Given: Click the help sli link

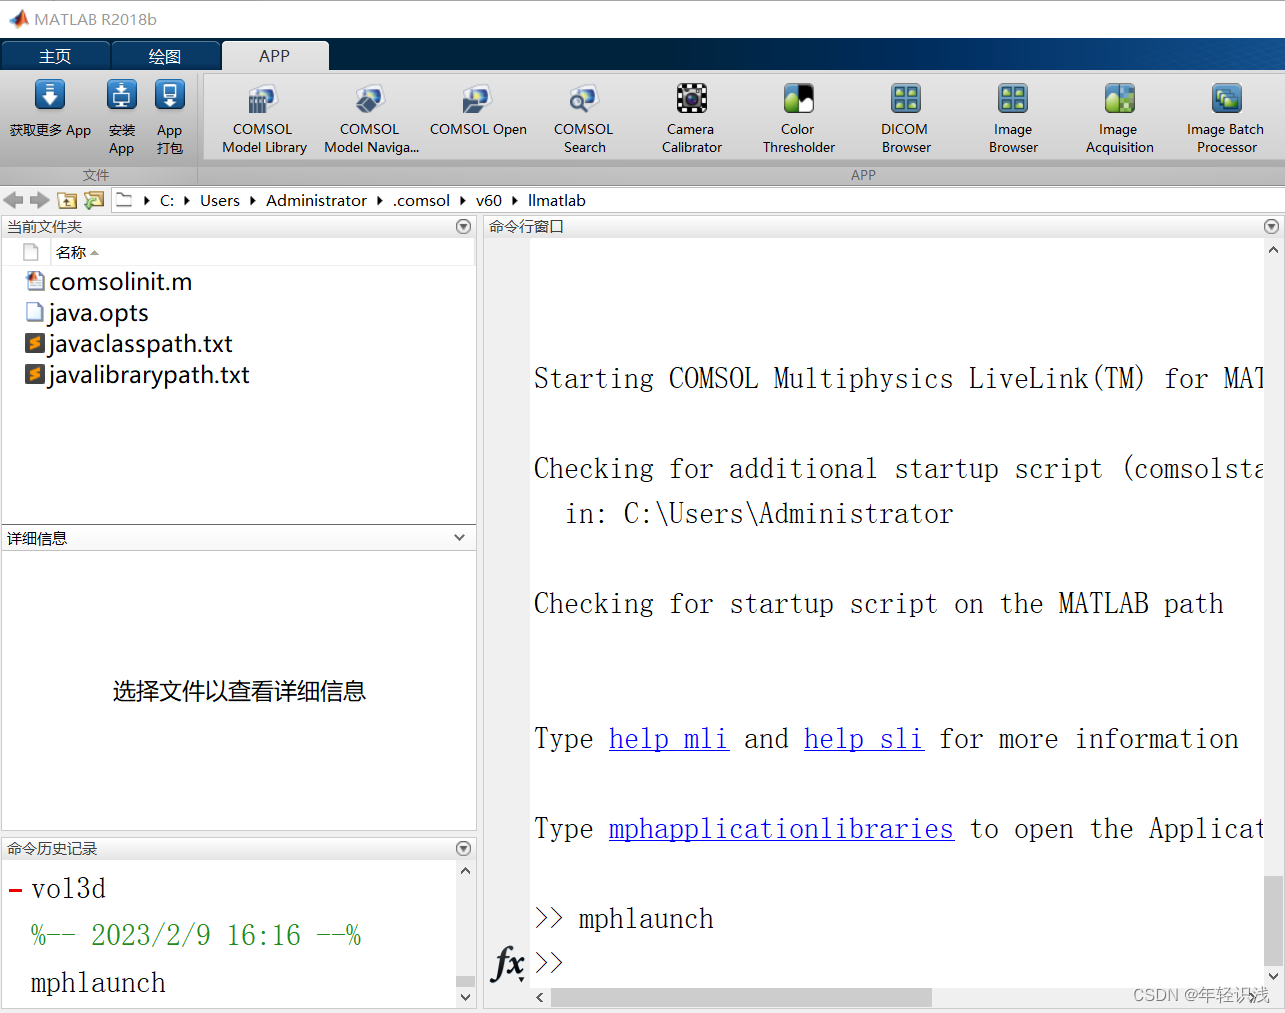Looking at the screenshot, I should pyautogui.click(x=863, y=738).
